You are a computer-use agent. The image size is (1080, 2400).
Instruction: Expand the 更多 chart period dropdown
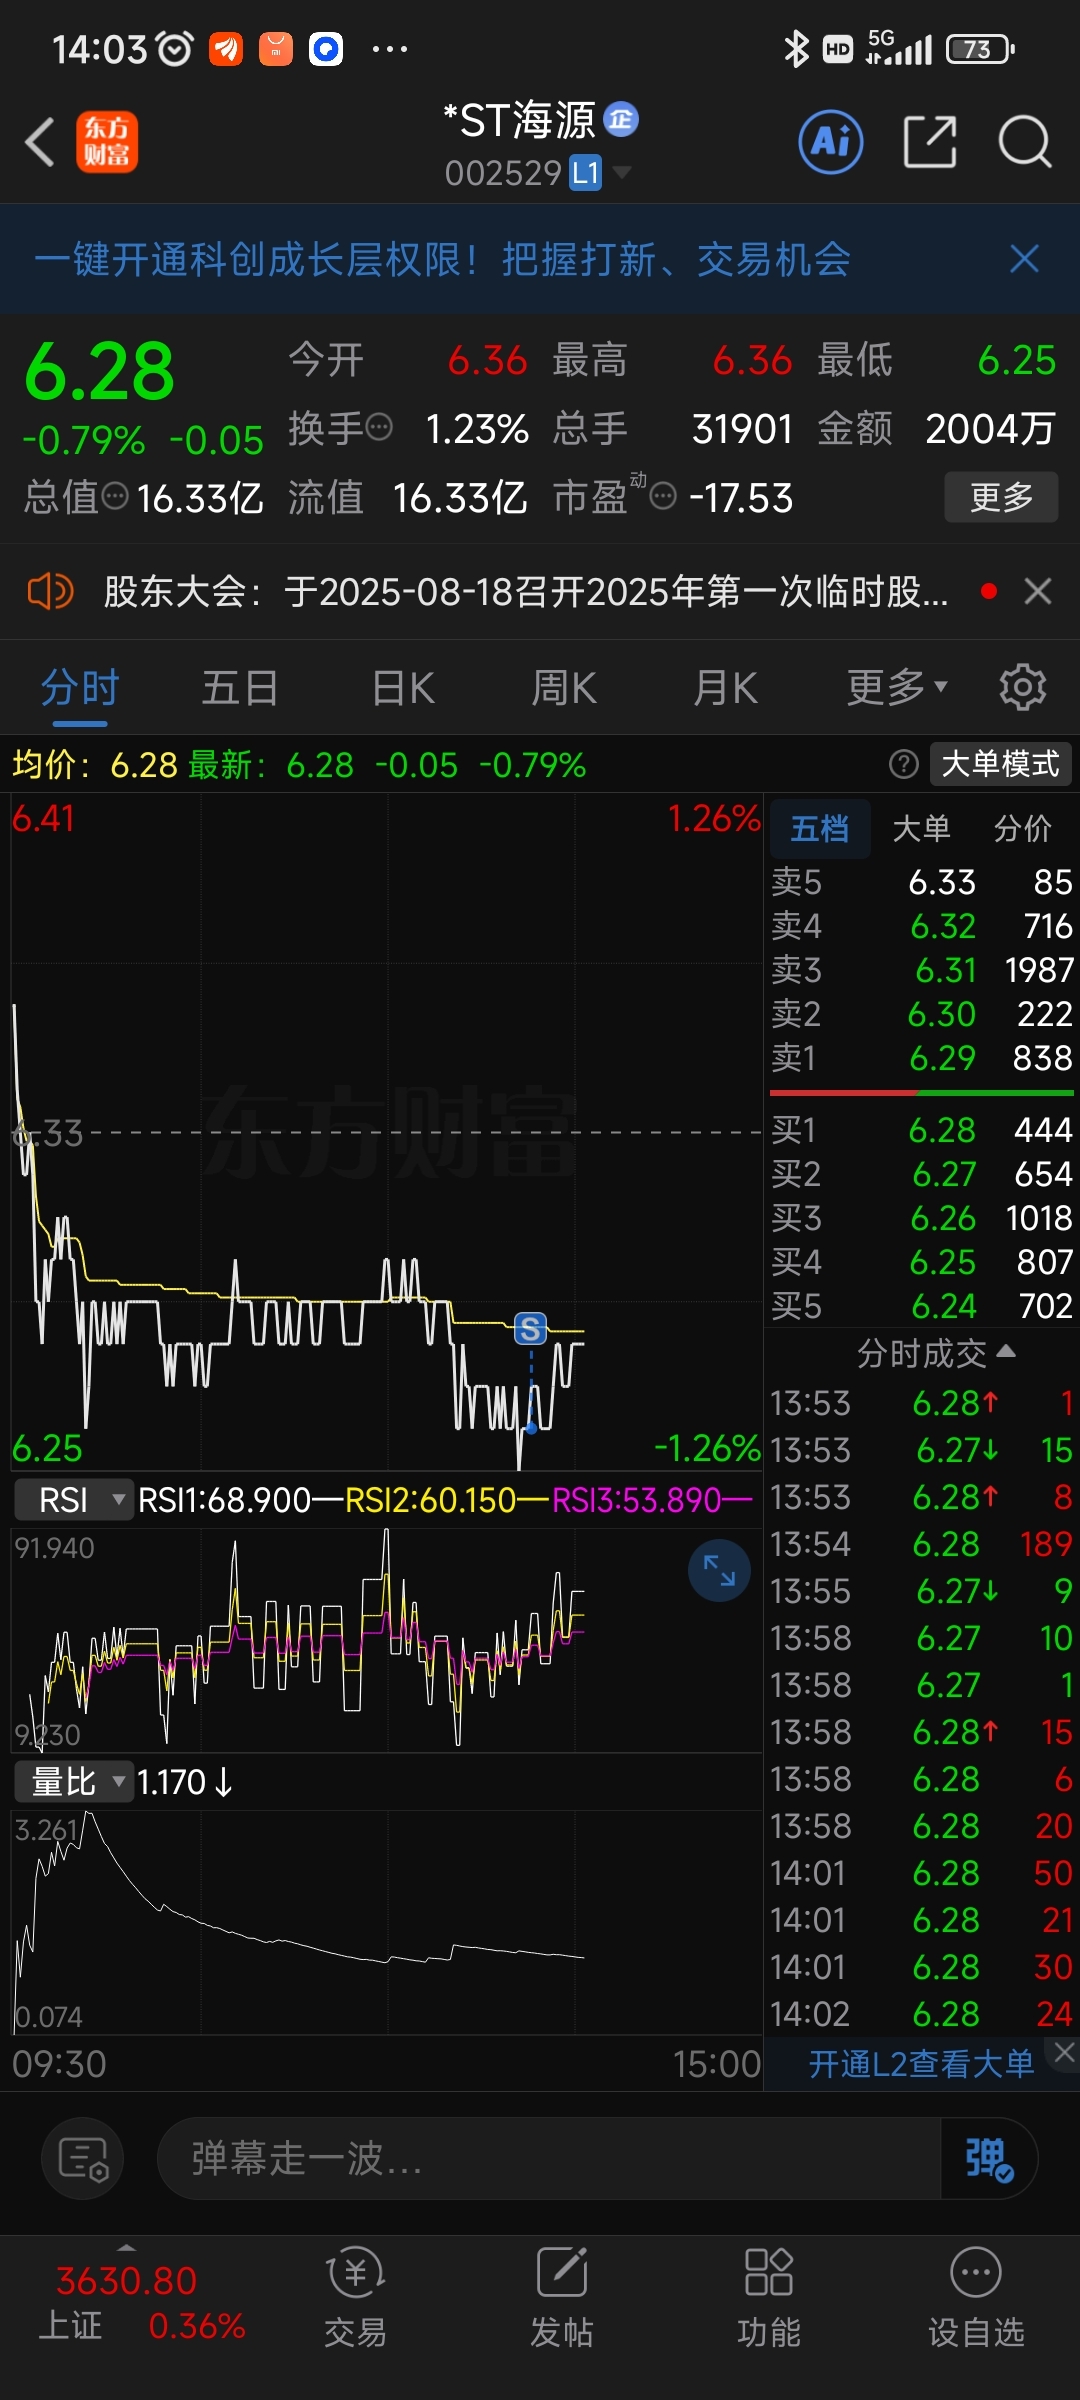pos(897,688)
